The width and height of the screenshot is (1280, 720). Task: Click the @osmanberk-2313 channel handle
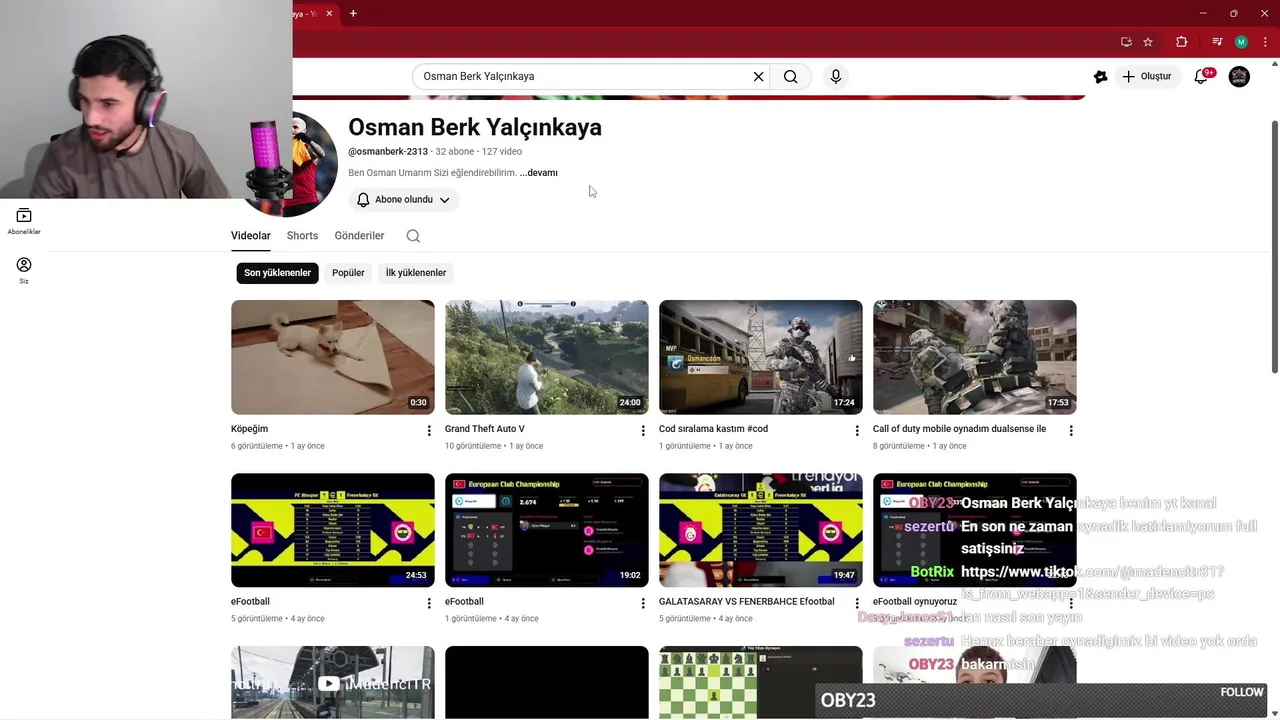coord(388,152)
